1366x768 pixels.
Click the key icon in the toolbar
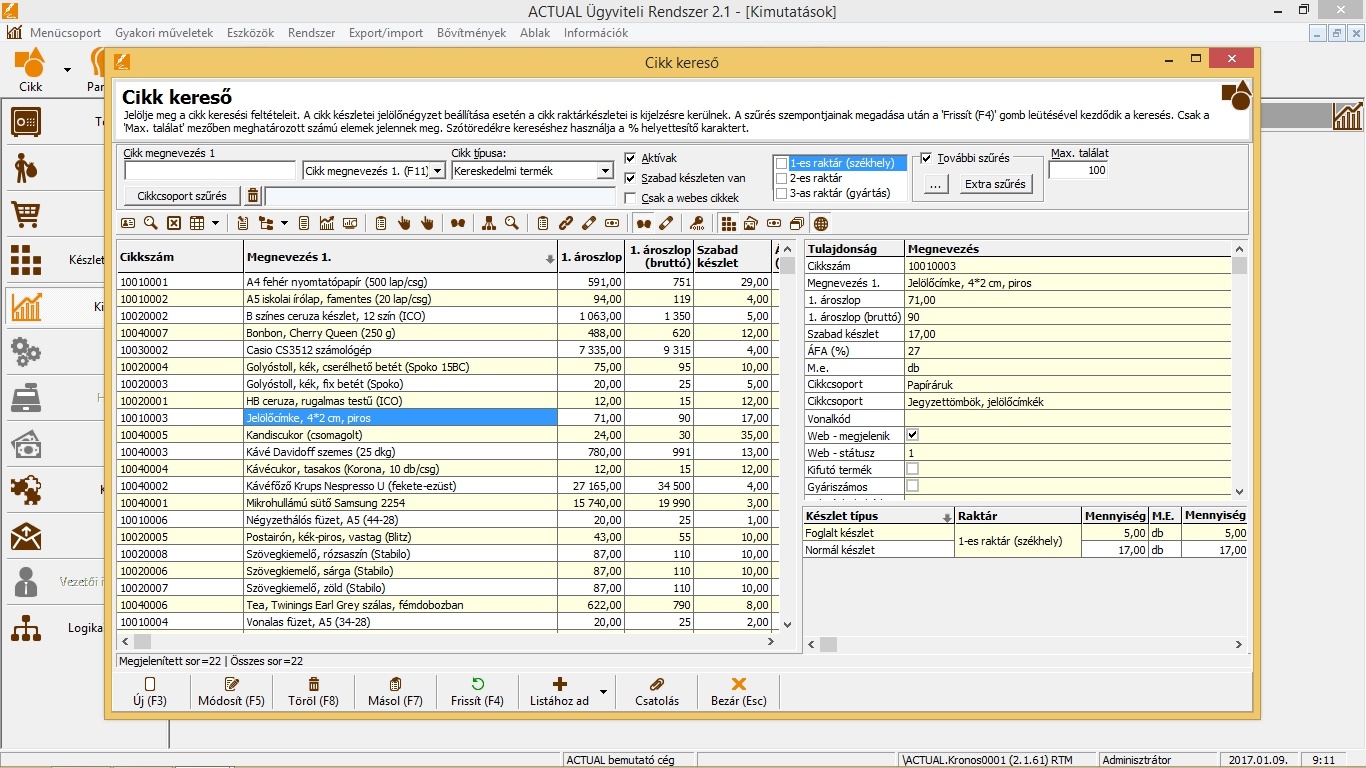click(x=697, y=223)
